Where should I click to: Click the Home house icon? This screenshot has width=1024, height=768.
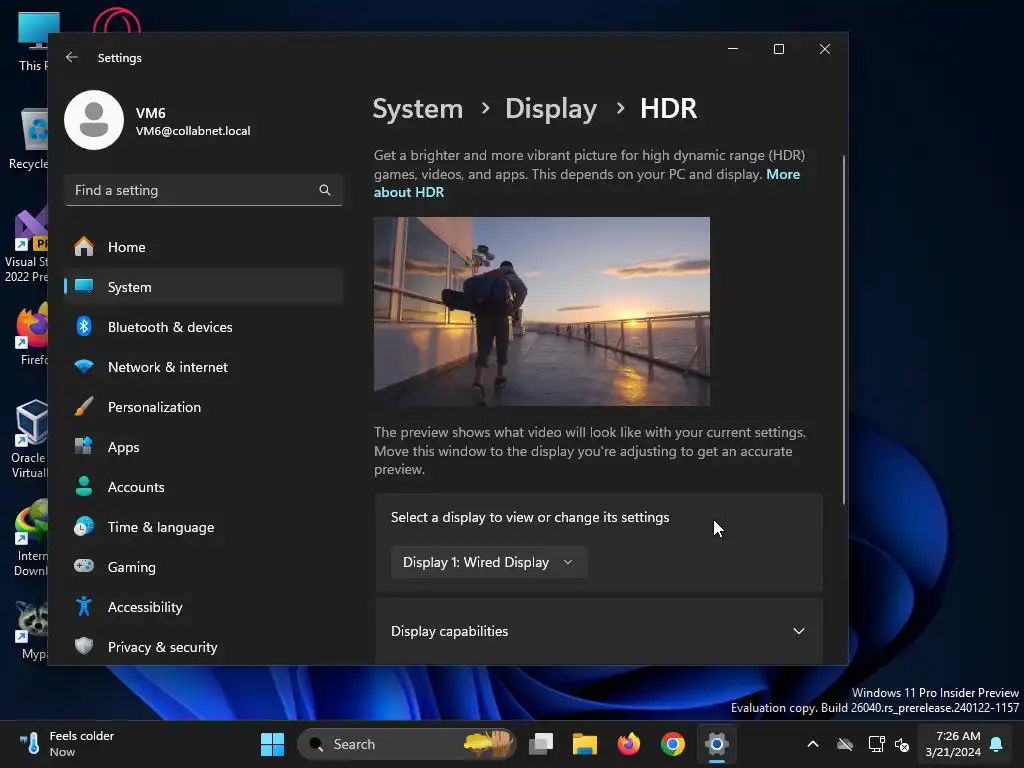click(x=84, y=246)
